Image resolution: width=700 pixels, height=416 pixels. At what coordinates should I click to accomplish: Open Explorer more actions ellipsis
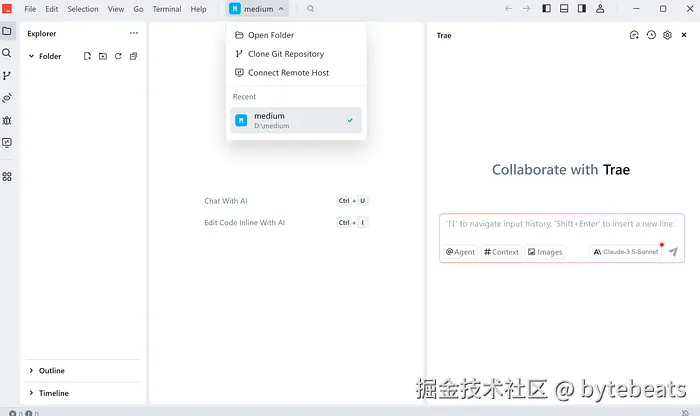point(134,33)
